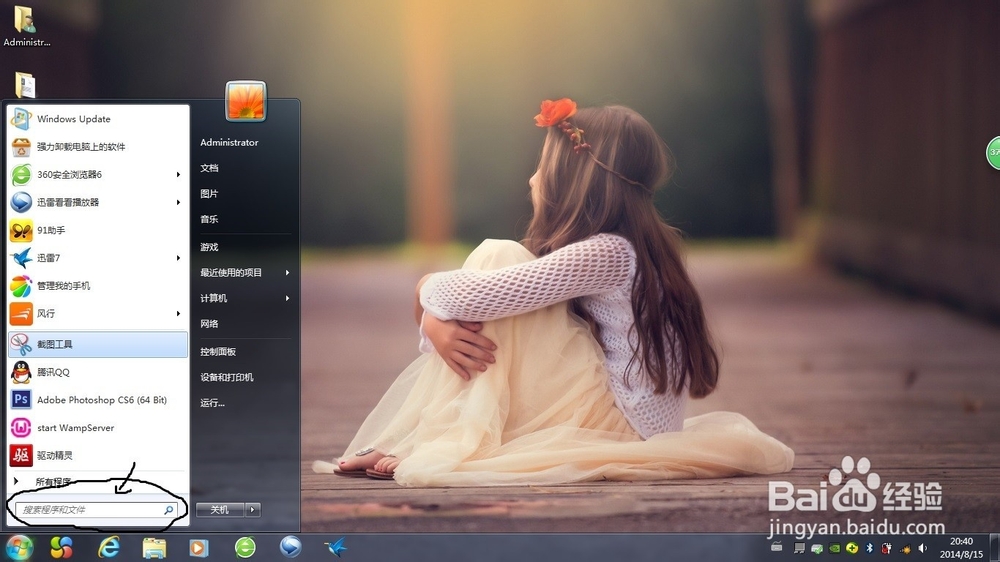The width and height of the screenshot is (1000, 562).
Task: Open the Administrator desktop folder icon
Action: click(x=26, y=26)
